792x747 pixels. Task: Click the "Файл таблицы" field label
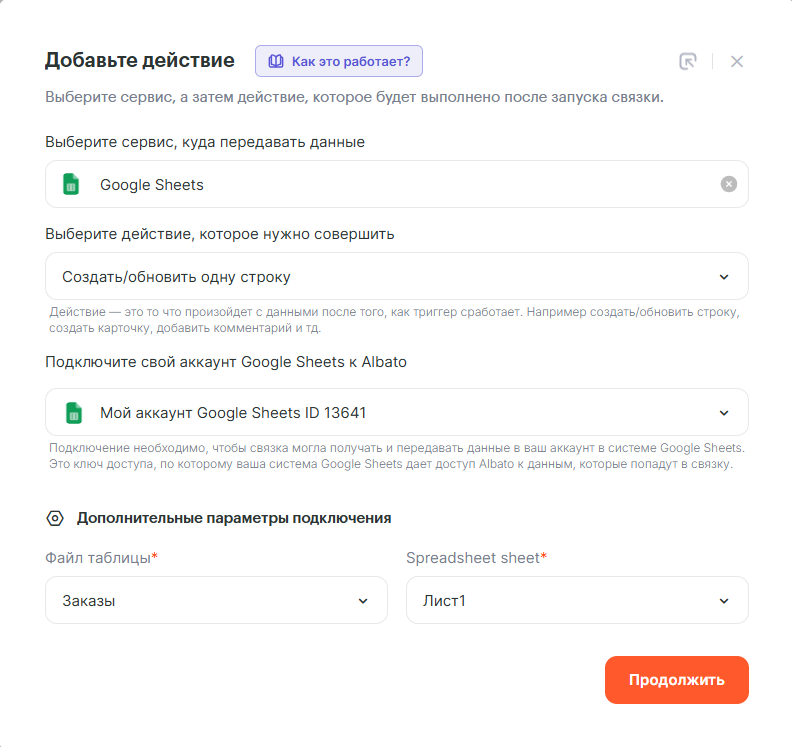[98, 558]
